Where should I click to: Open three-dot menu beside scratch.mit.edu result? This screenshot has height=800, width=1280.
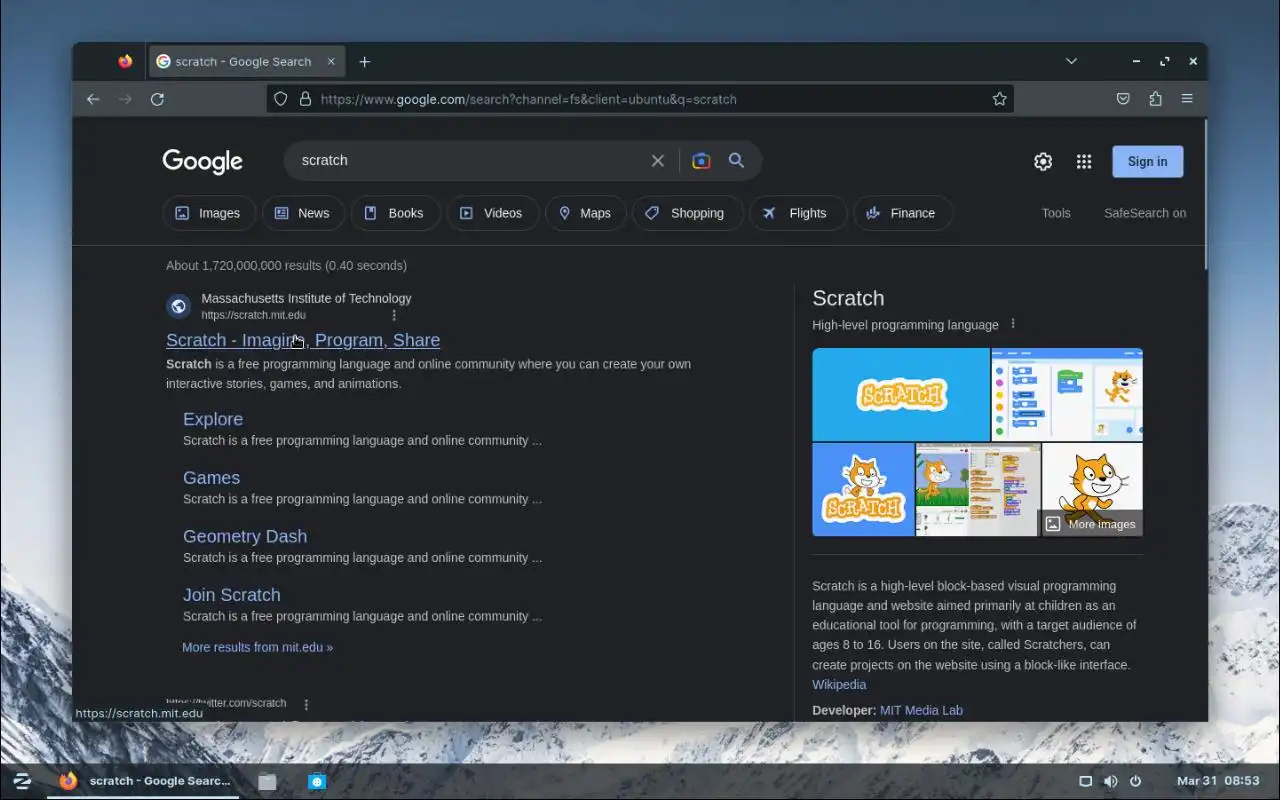pyautogui.click(x=394, y=315)
